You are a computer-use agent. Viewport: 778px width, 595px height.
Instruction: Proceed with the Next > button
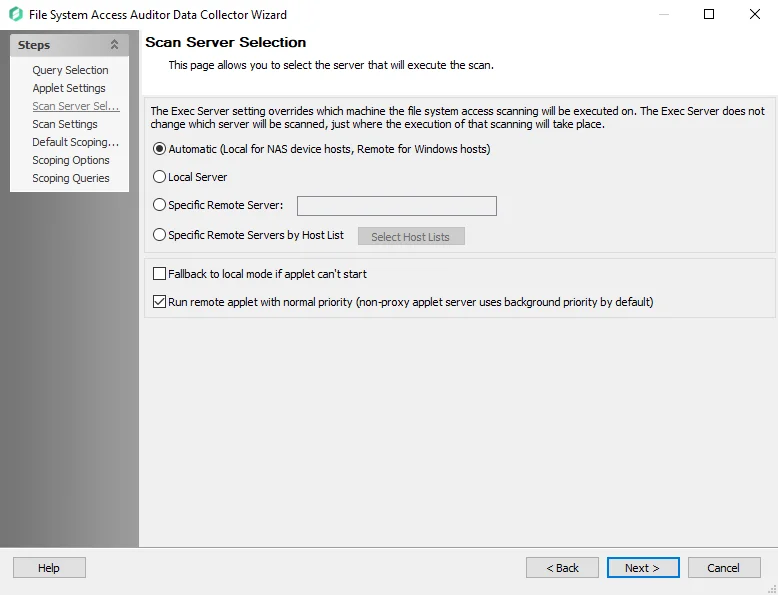tap(643, 568)
